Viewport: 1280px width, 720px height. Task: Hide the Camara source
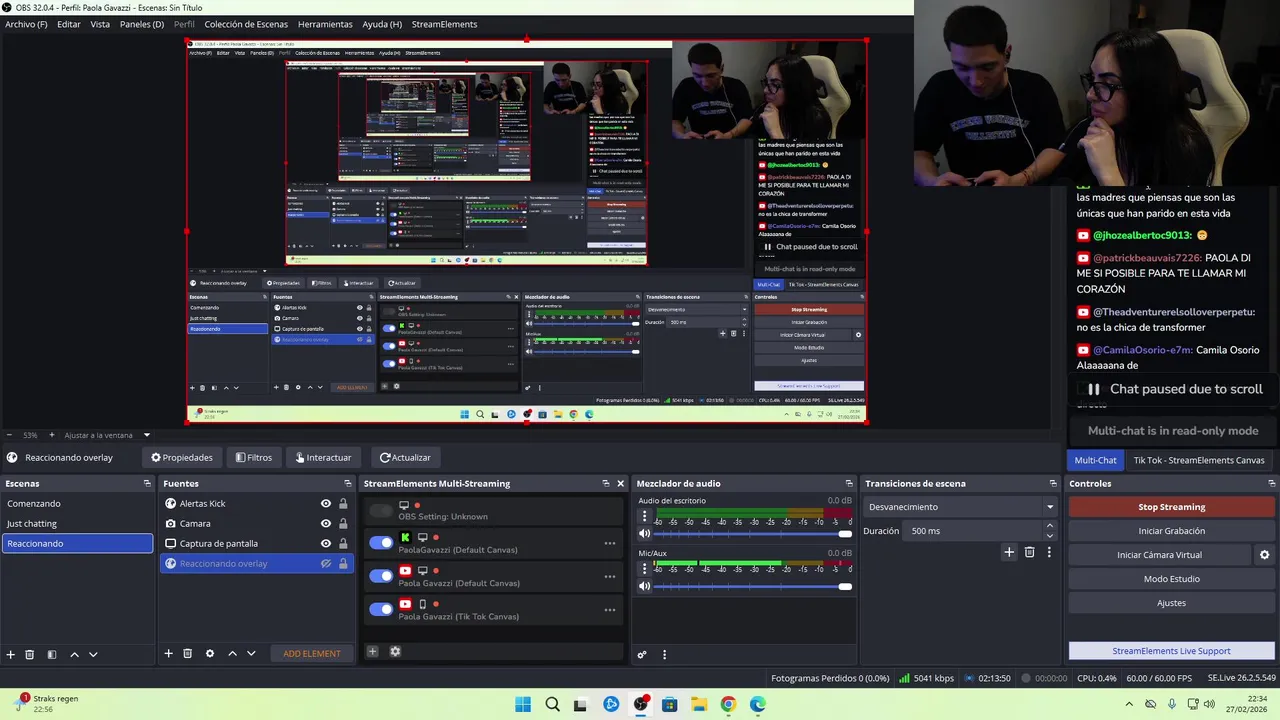coord(325,523)
